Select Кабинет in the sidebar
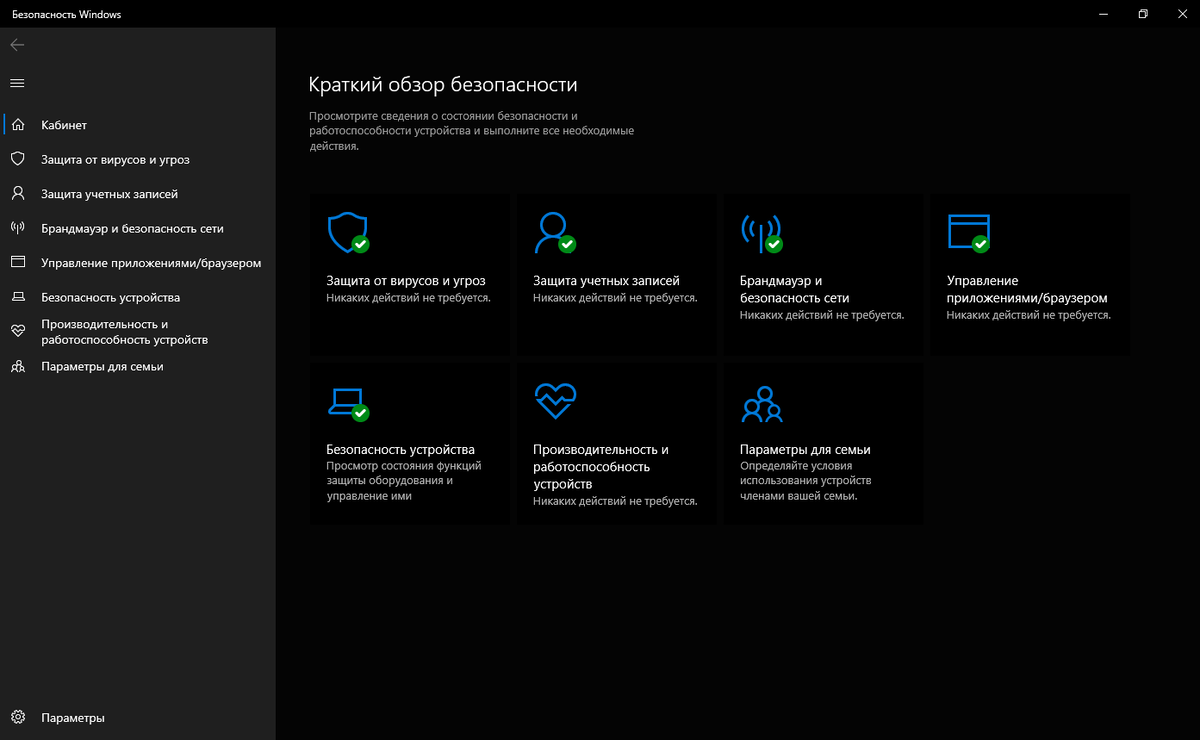Image resolution: width=1200 pixels, height=740 pixels. tap(138, 125)
